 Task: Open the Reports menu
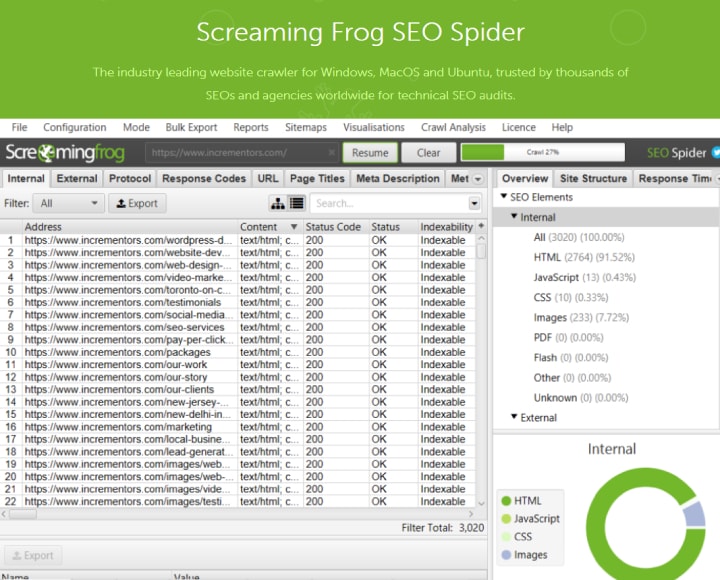(x=251, y=127)
